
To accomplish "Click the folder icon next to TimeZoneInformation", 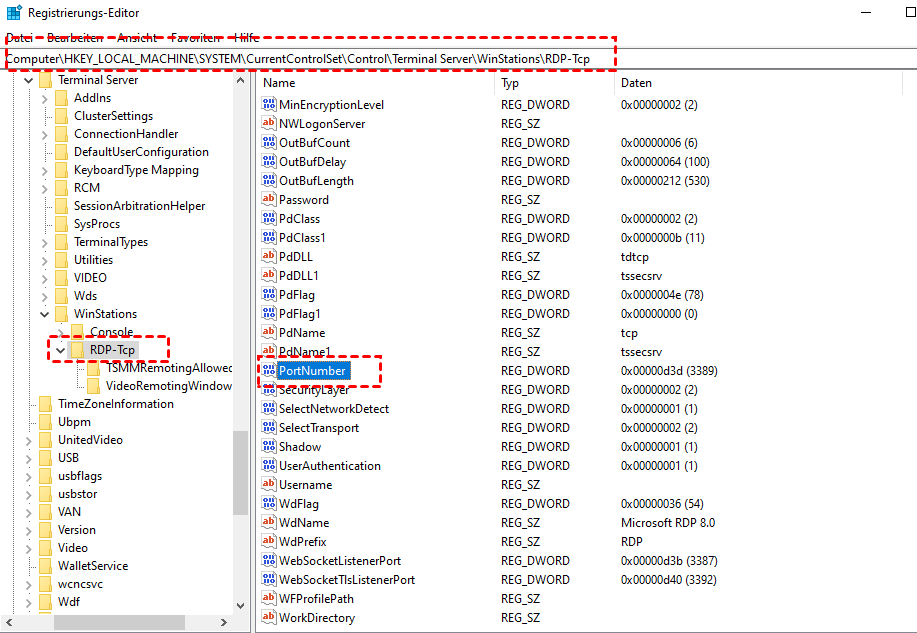I will (x=46, y=404).
